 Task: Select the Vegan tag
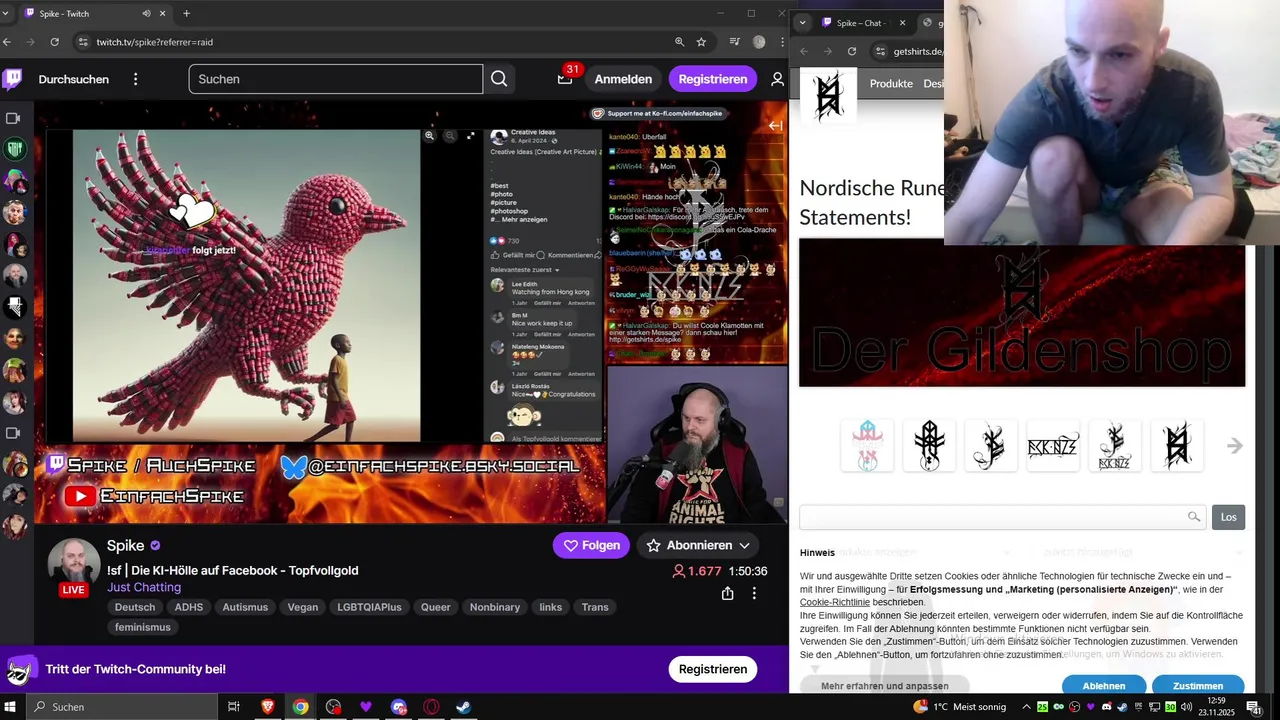point(303,607)
